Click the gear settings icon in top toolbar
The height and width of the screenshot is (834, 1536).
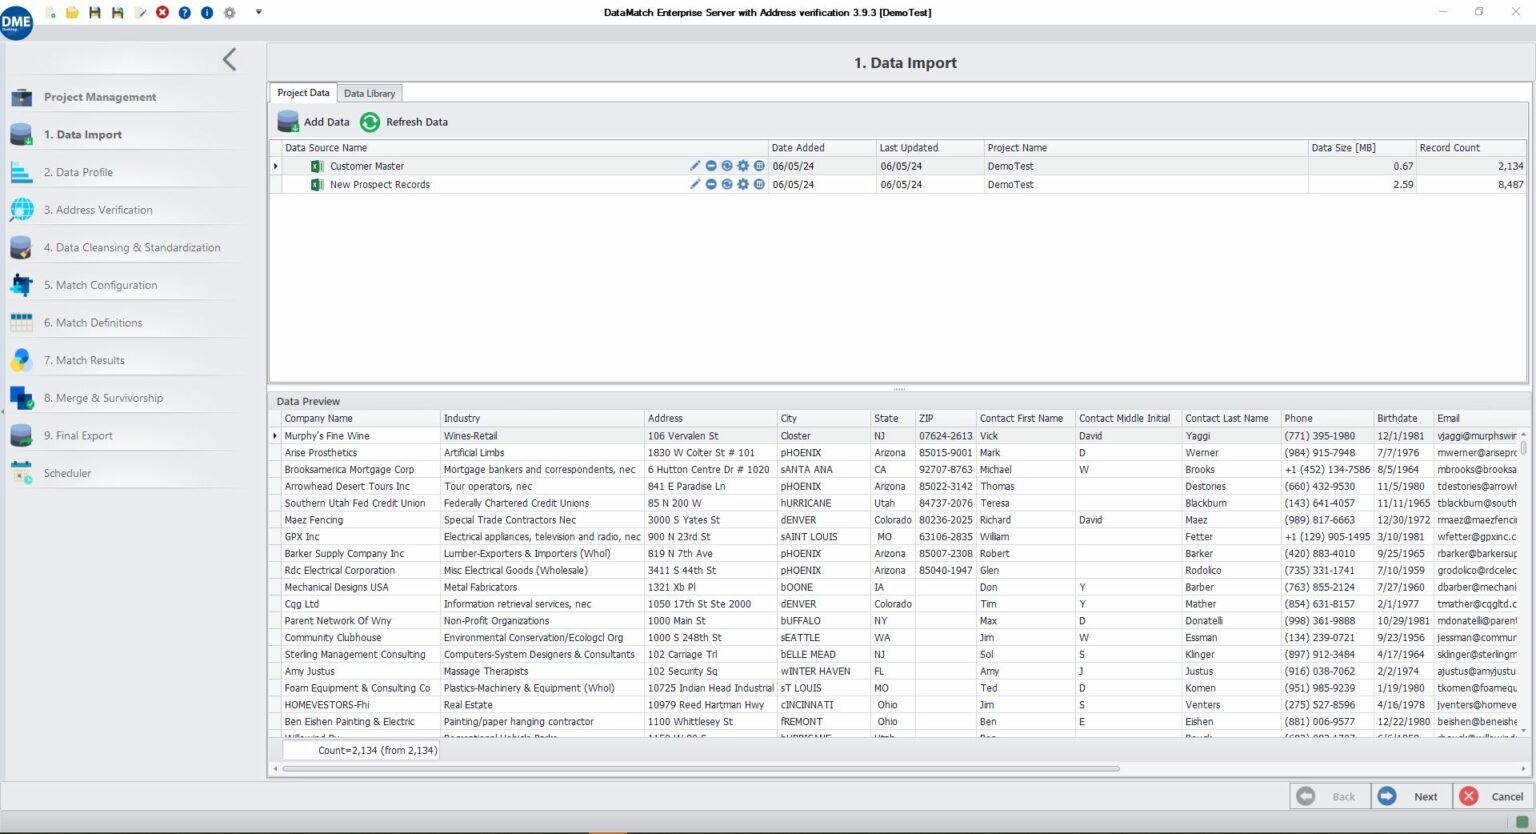[229, 12]
